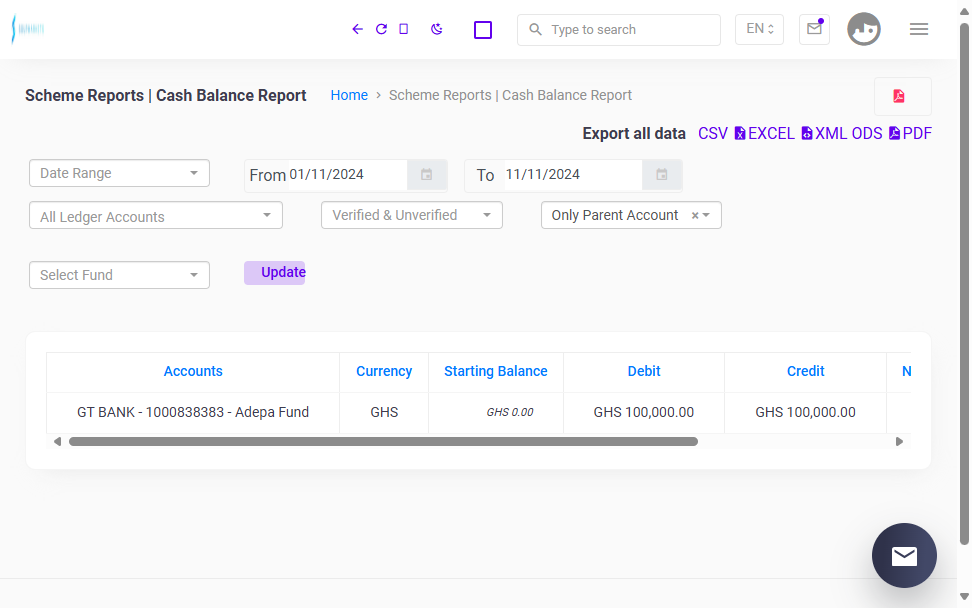Image resolution: width=972 pixels, height=608 pixels.
Task: Export all data as XML
Action: coord(824,134)
